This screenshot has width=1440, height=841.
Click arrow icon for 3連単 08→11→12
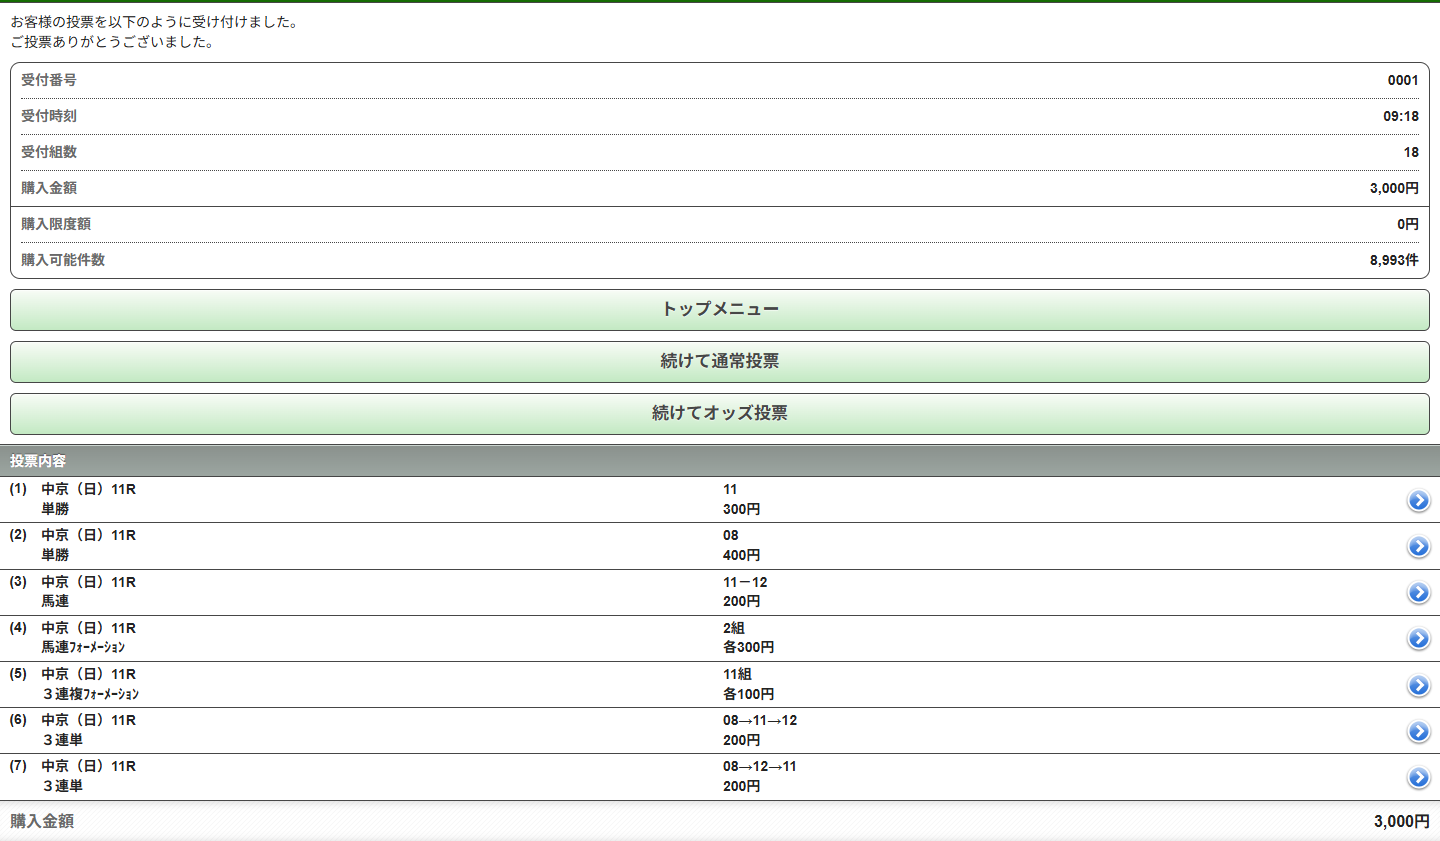click(x=1418, y=731)
